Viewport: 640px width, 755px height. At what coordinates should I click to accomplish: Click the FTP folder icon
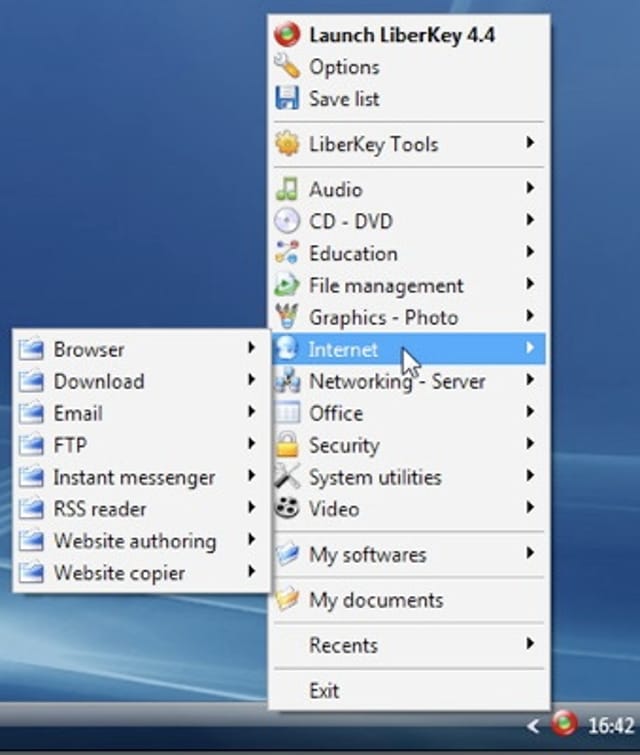click(31, 444)
